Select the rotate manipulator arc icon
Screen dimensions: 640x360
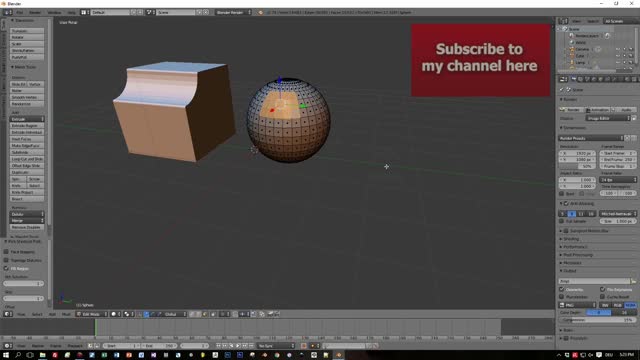(x=153, y=314)
